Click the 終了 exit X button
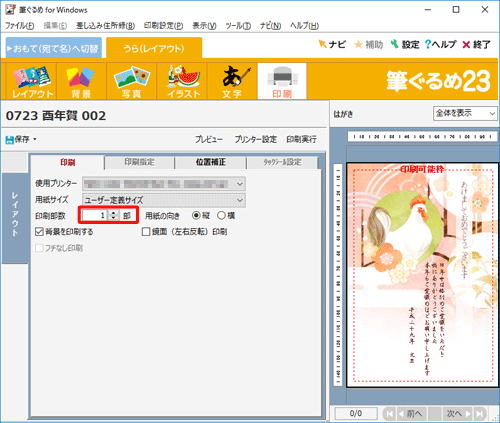The width and height of the screenshot is (500, 423). coord(476,44)
